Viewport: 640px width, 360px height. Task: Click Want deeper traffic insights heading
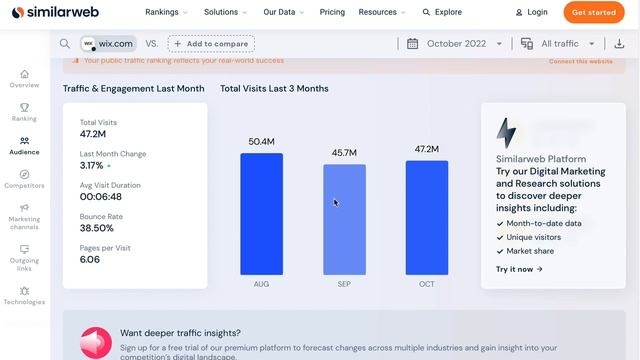tap(180, 333)
